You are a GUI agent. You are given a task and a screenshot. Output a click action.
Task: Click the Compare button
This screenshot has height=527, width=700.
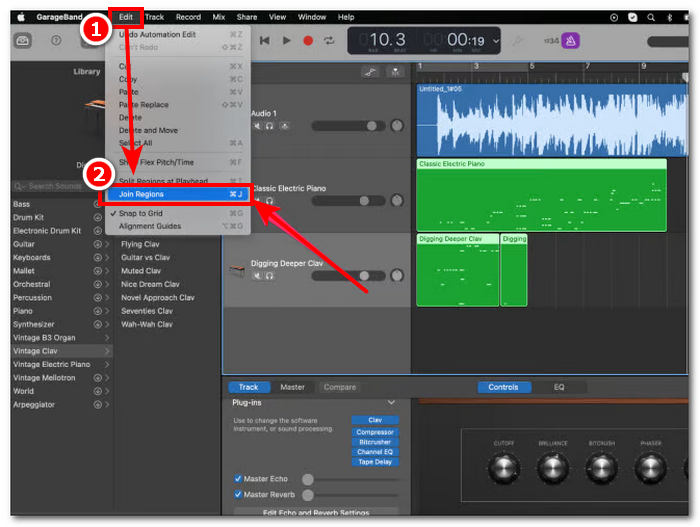point(340,387)
